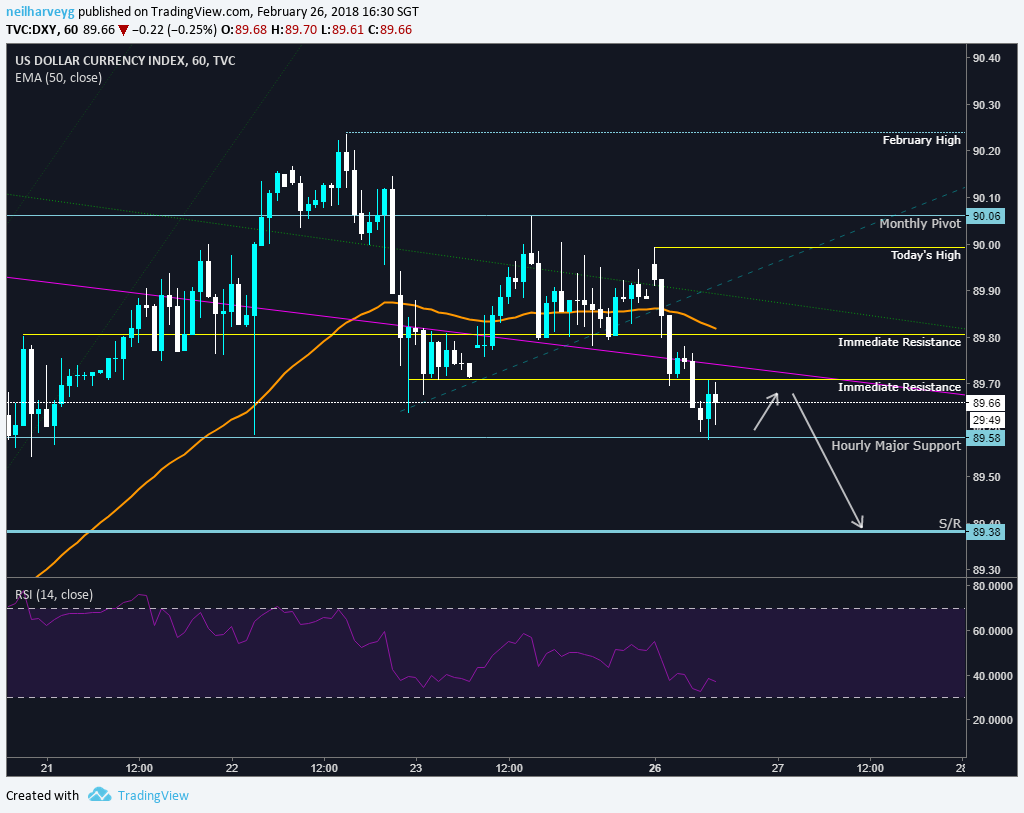The height and width of the screenshot is (813, 1024).
Task: Select the Hourly Major Support label
Action: tap(896, 445)
